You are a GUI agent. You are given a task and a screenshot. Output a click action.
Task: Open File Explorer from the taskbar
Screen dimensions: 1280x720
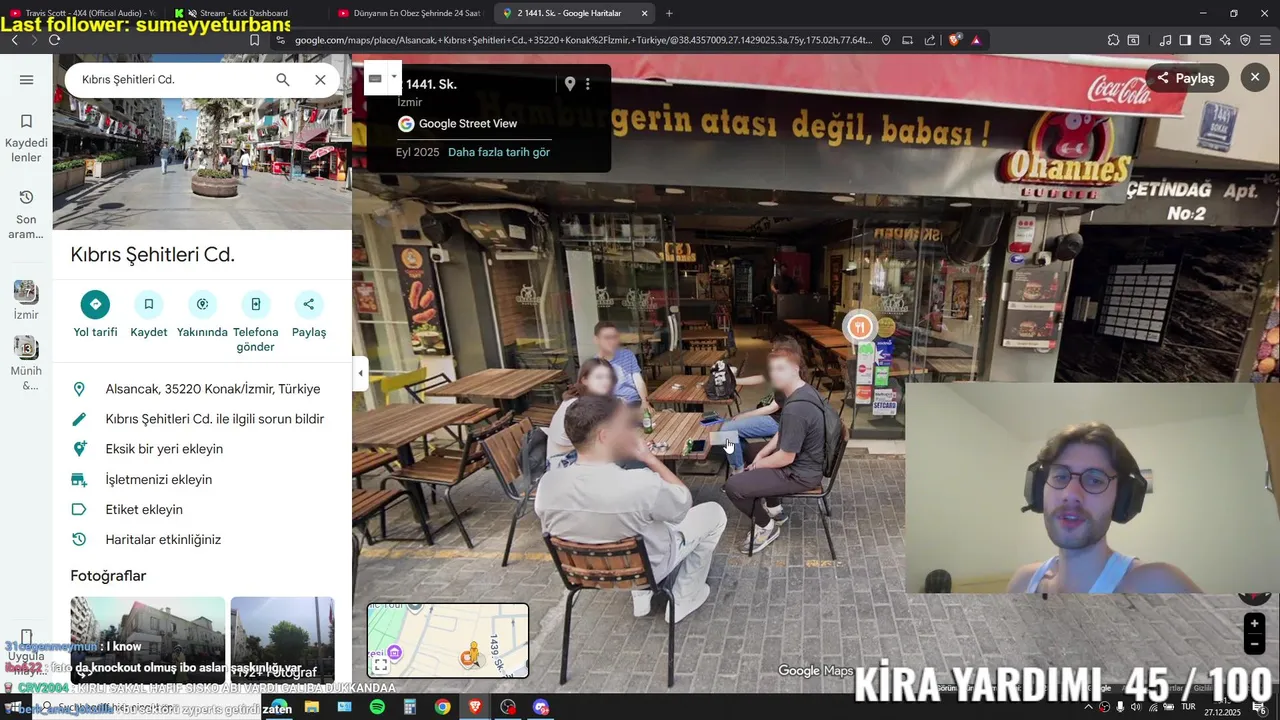311,707
